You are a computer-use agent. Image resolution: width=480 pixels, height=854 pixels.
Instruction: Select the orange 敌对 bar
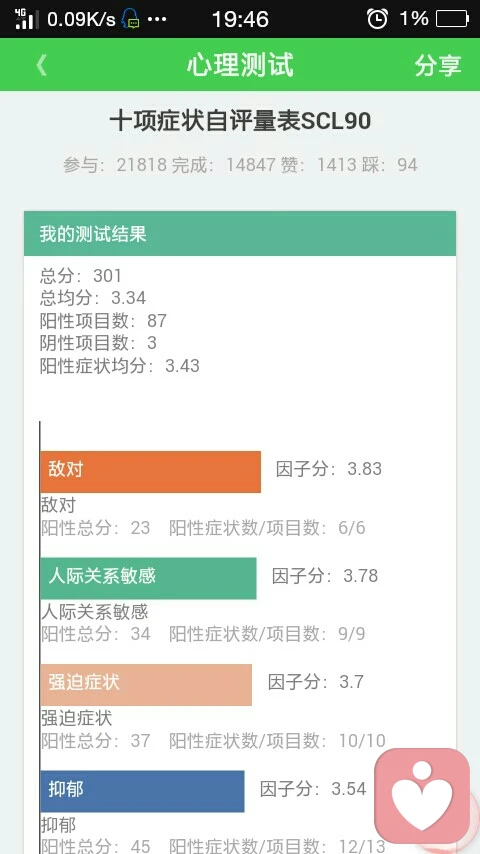(151, 472)
